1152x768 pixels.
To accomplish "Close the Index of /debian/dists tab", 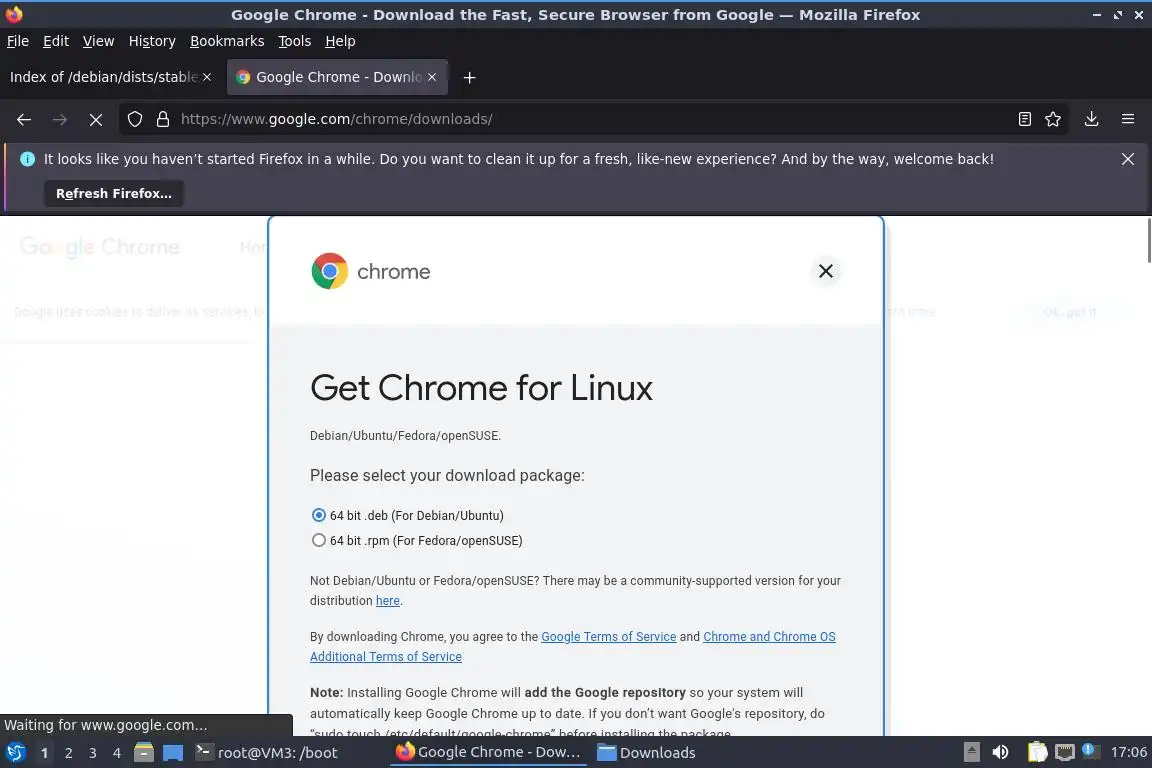I will pos(207,77).
